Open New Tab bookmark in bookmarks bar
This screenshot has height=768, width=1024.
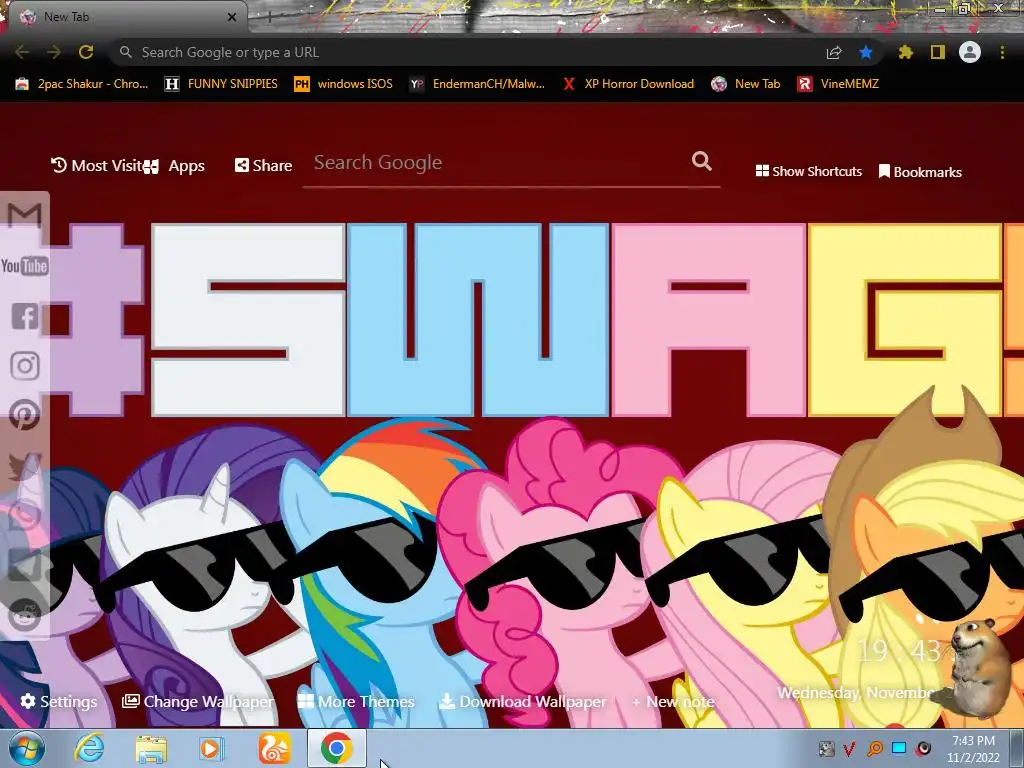746,84
